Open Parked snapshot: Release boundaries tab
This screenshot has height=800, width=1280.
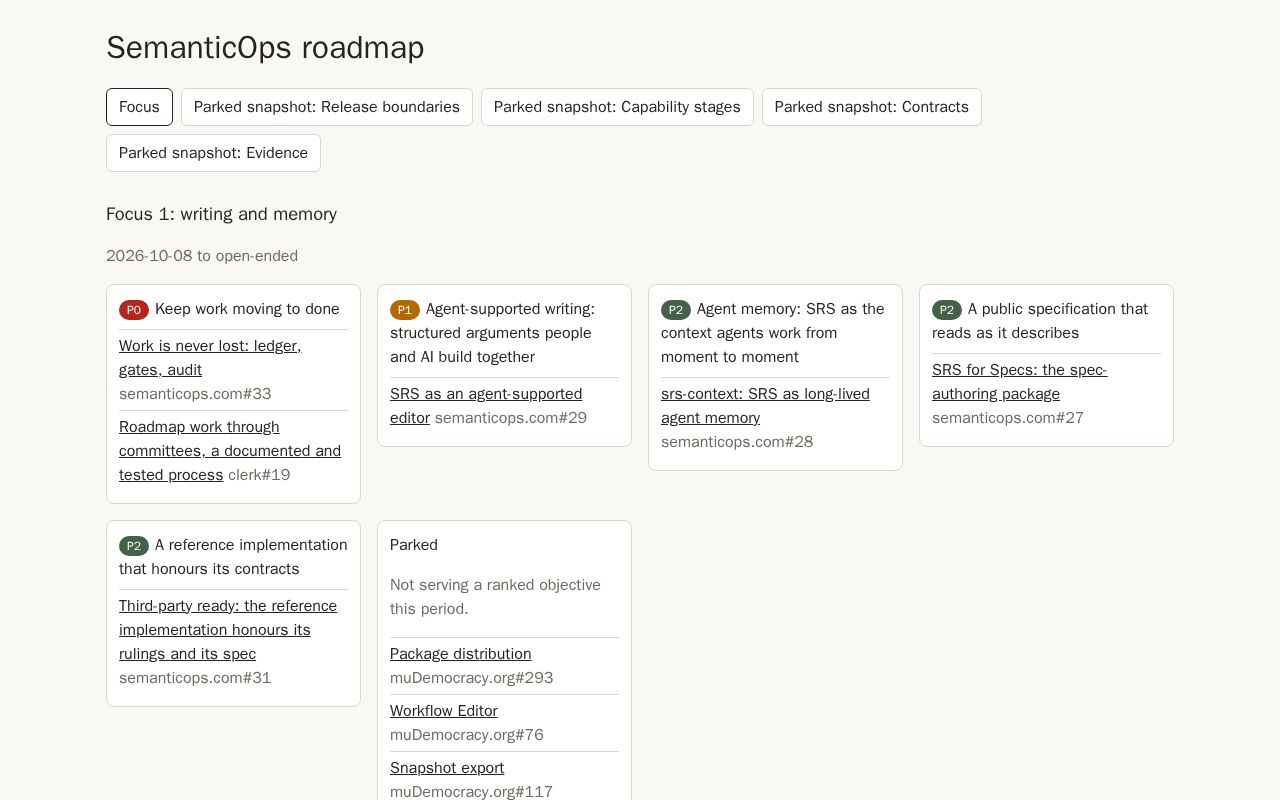(327, 107)
